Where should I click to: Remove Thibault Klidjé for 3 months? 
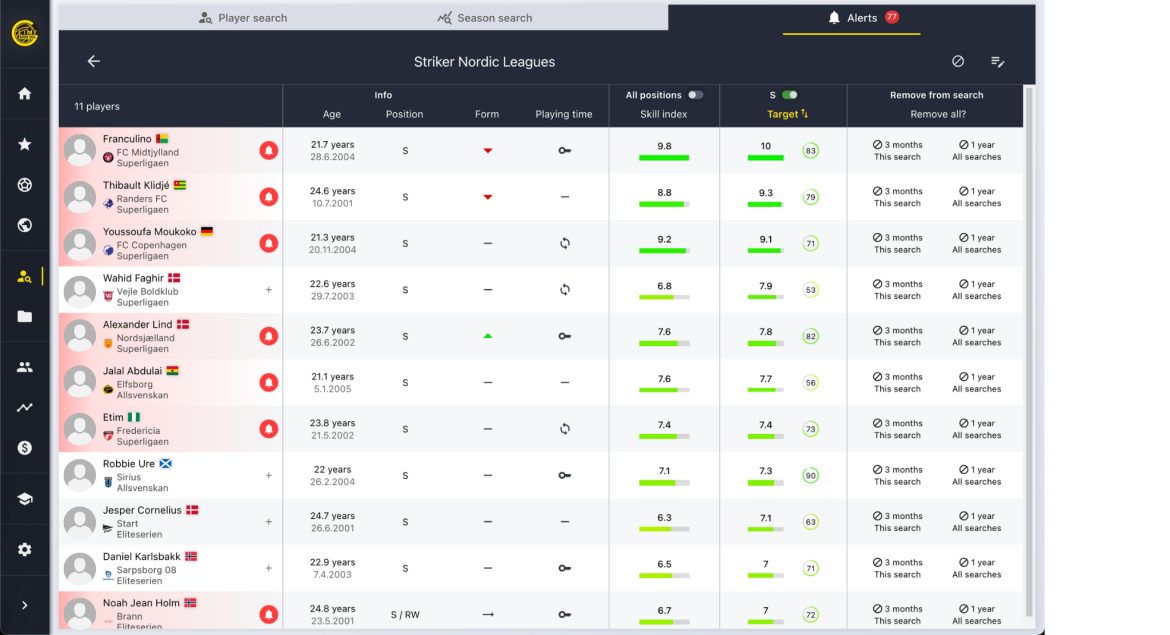coord(897,197)
